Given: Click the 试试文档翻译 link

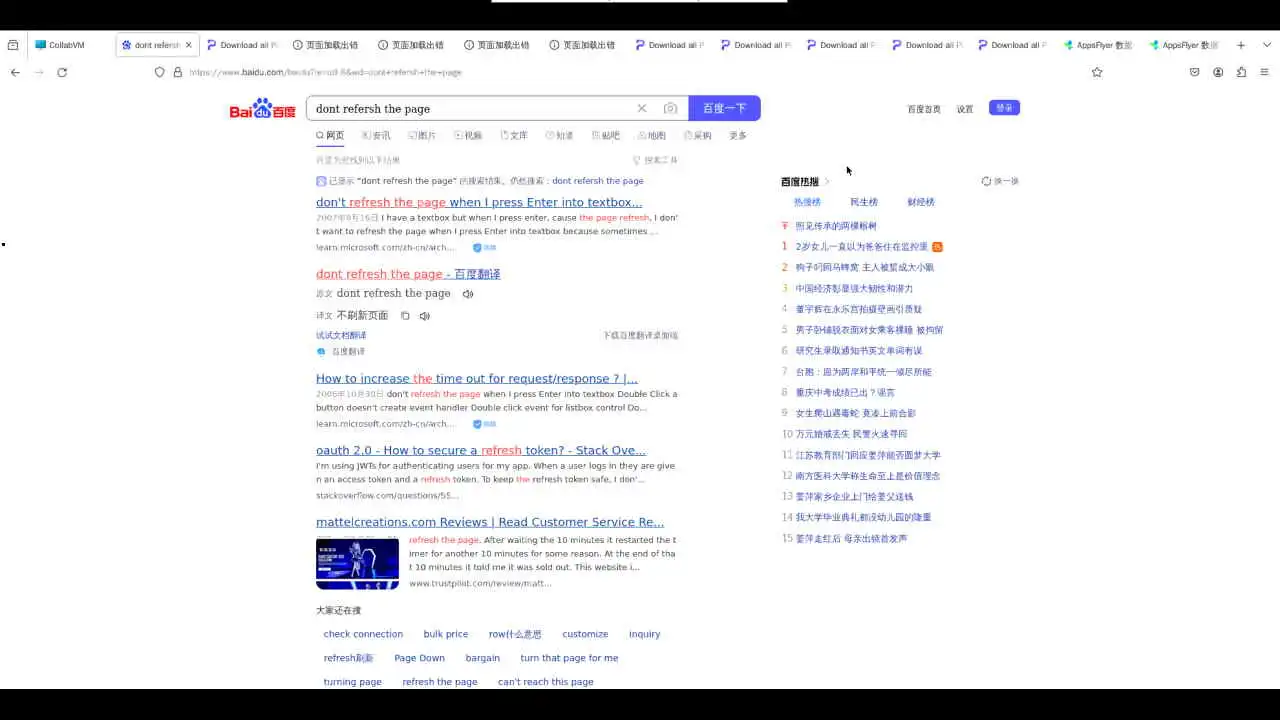Looking at the screenshot, I should (341, 335).
